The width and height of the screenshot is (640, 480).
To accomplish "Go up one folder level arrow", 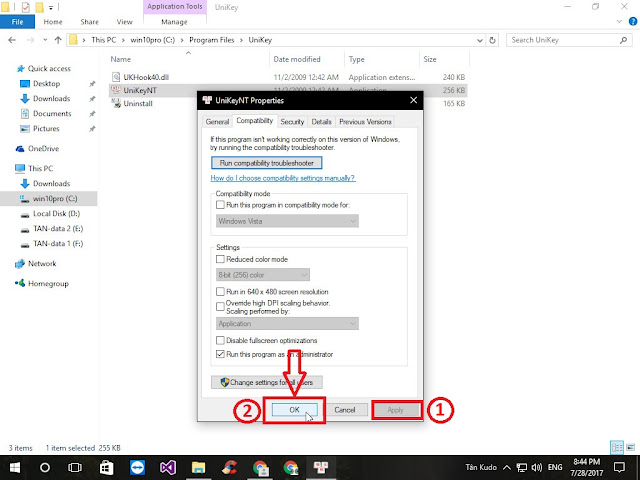I will click(58, 40).
